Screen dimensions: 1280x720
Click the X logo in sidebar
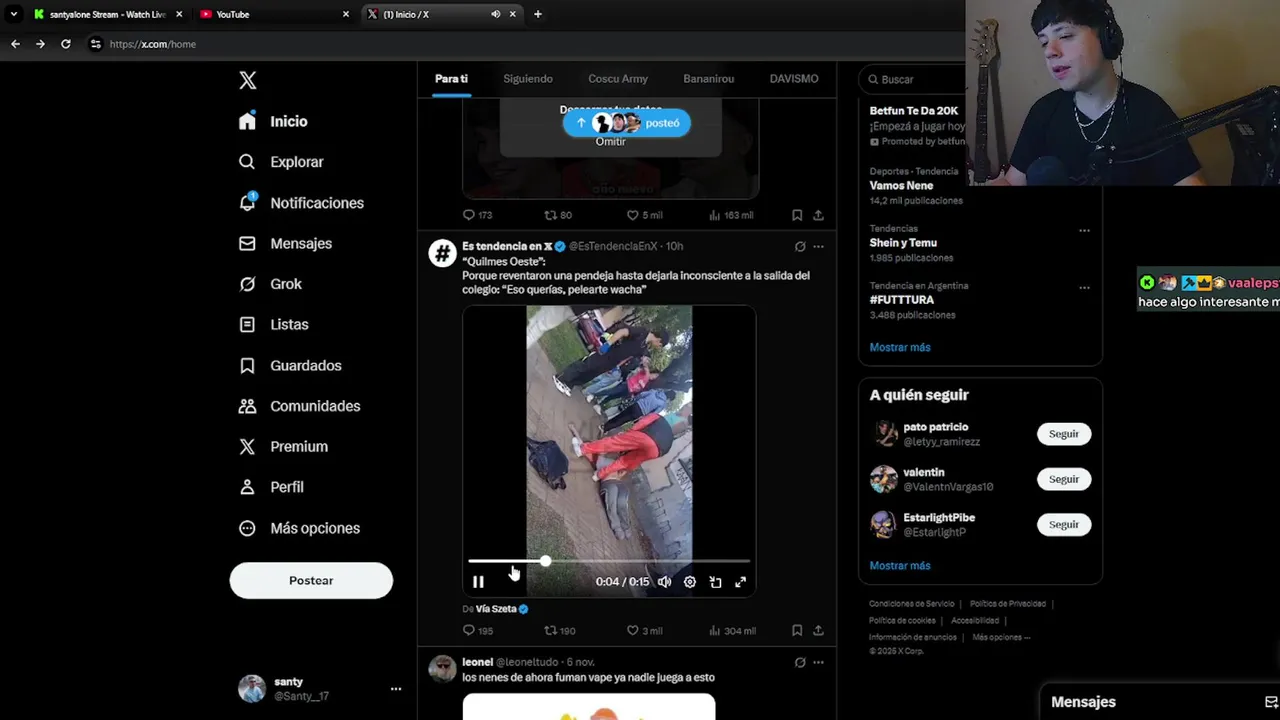click(248, 80)
